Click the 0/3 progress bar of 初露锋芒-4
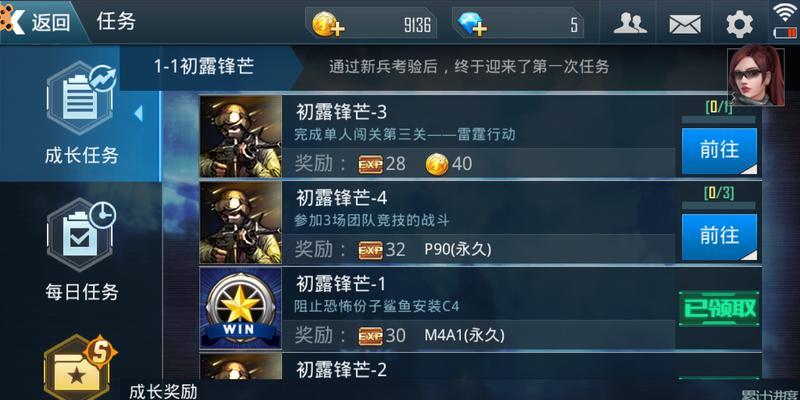The image size is (800, 400). [718, 205]
